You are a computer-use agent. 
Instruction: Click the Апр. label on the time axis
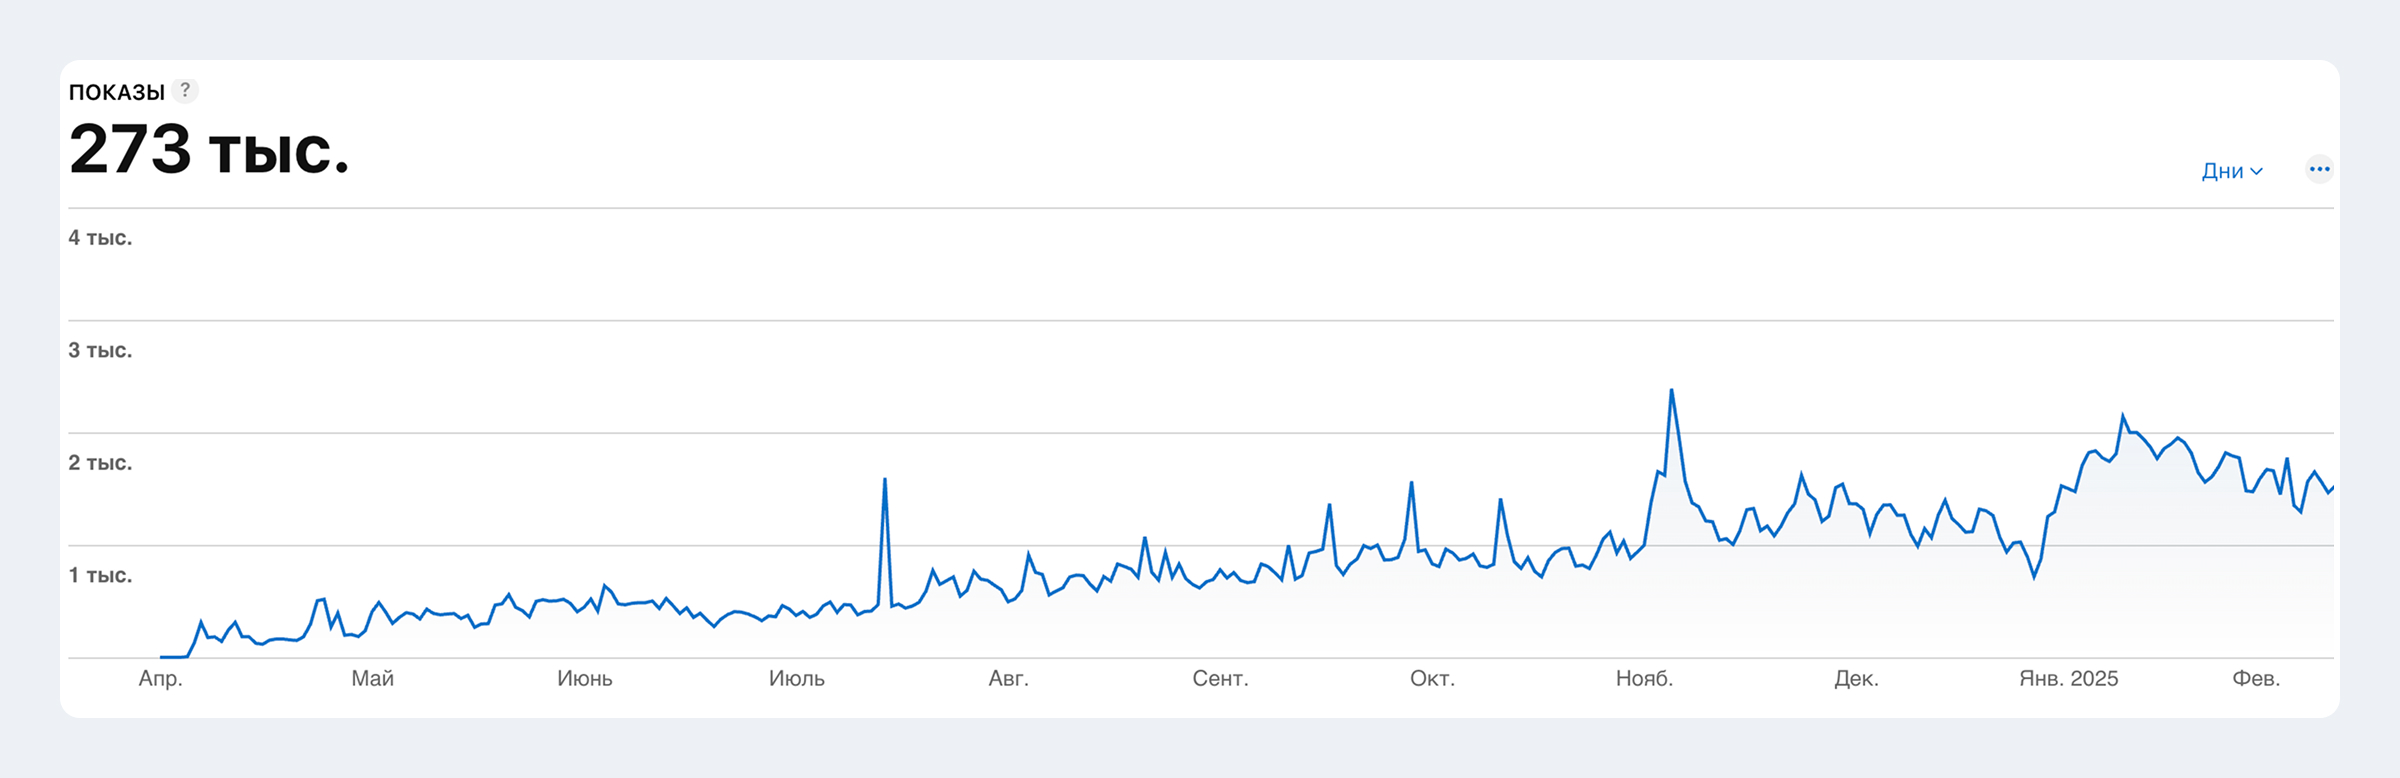(x=160, y=679)
